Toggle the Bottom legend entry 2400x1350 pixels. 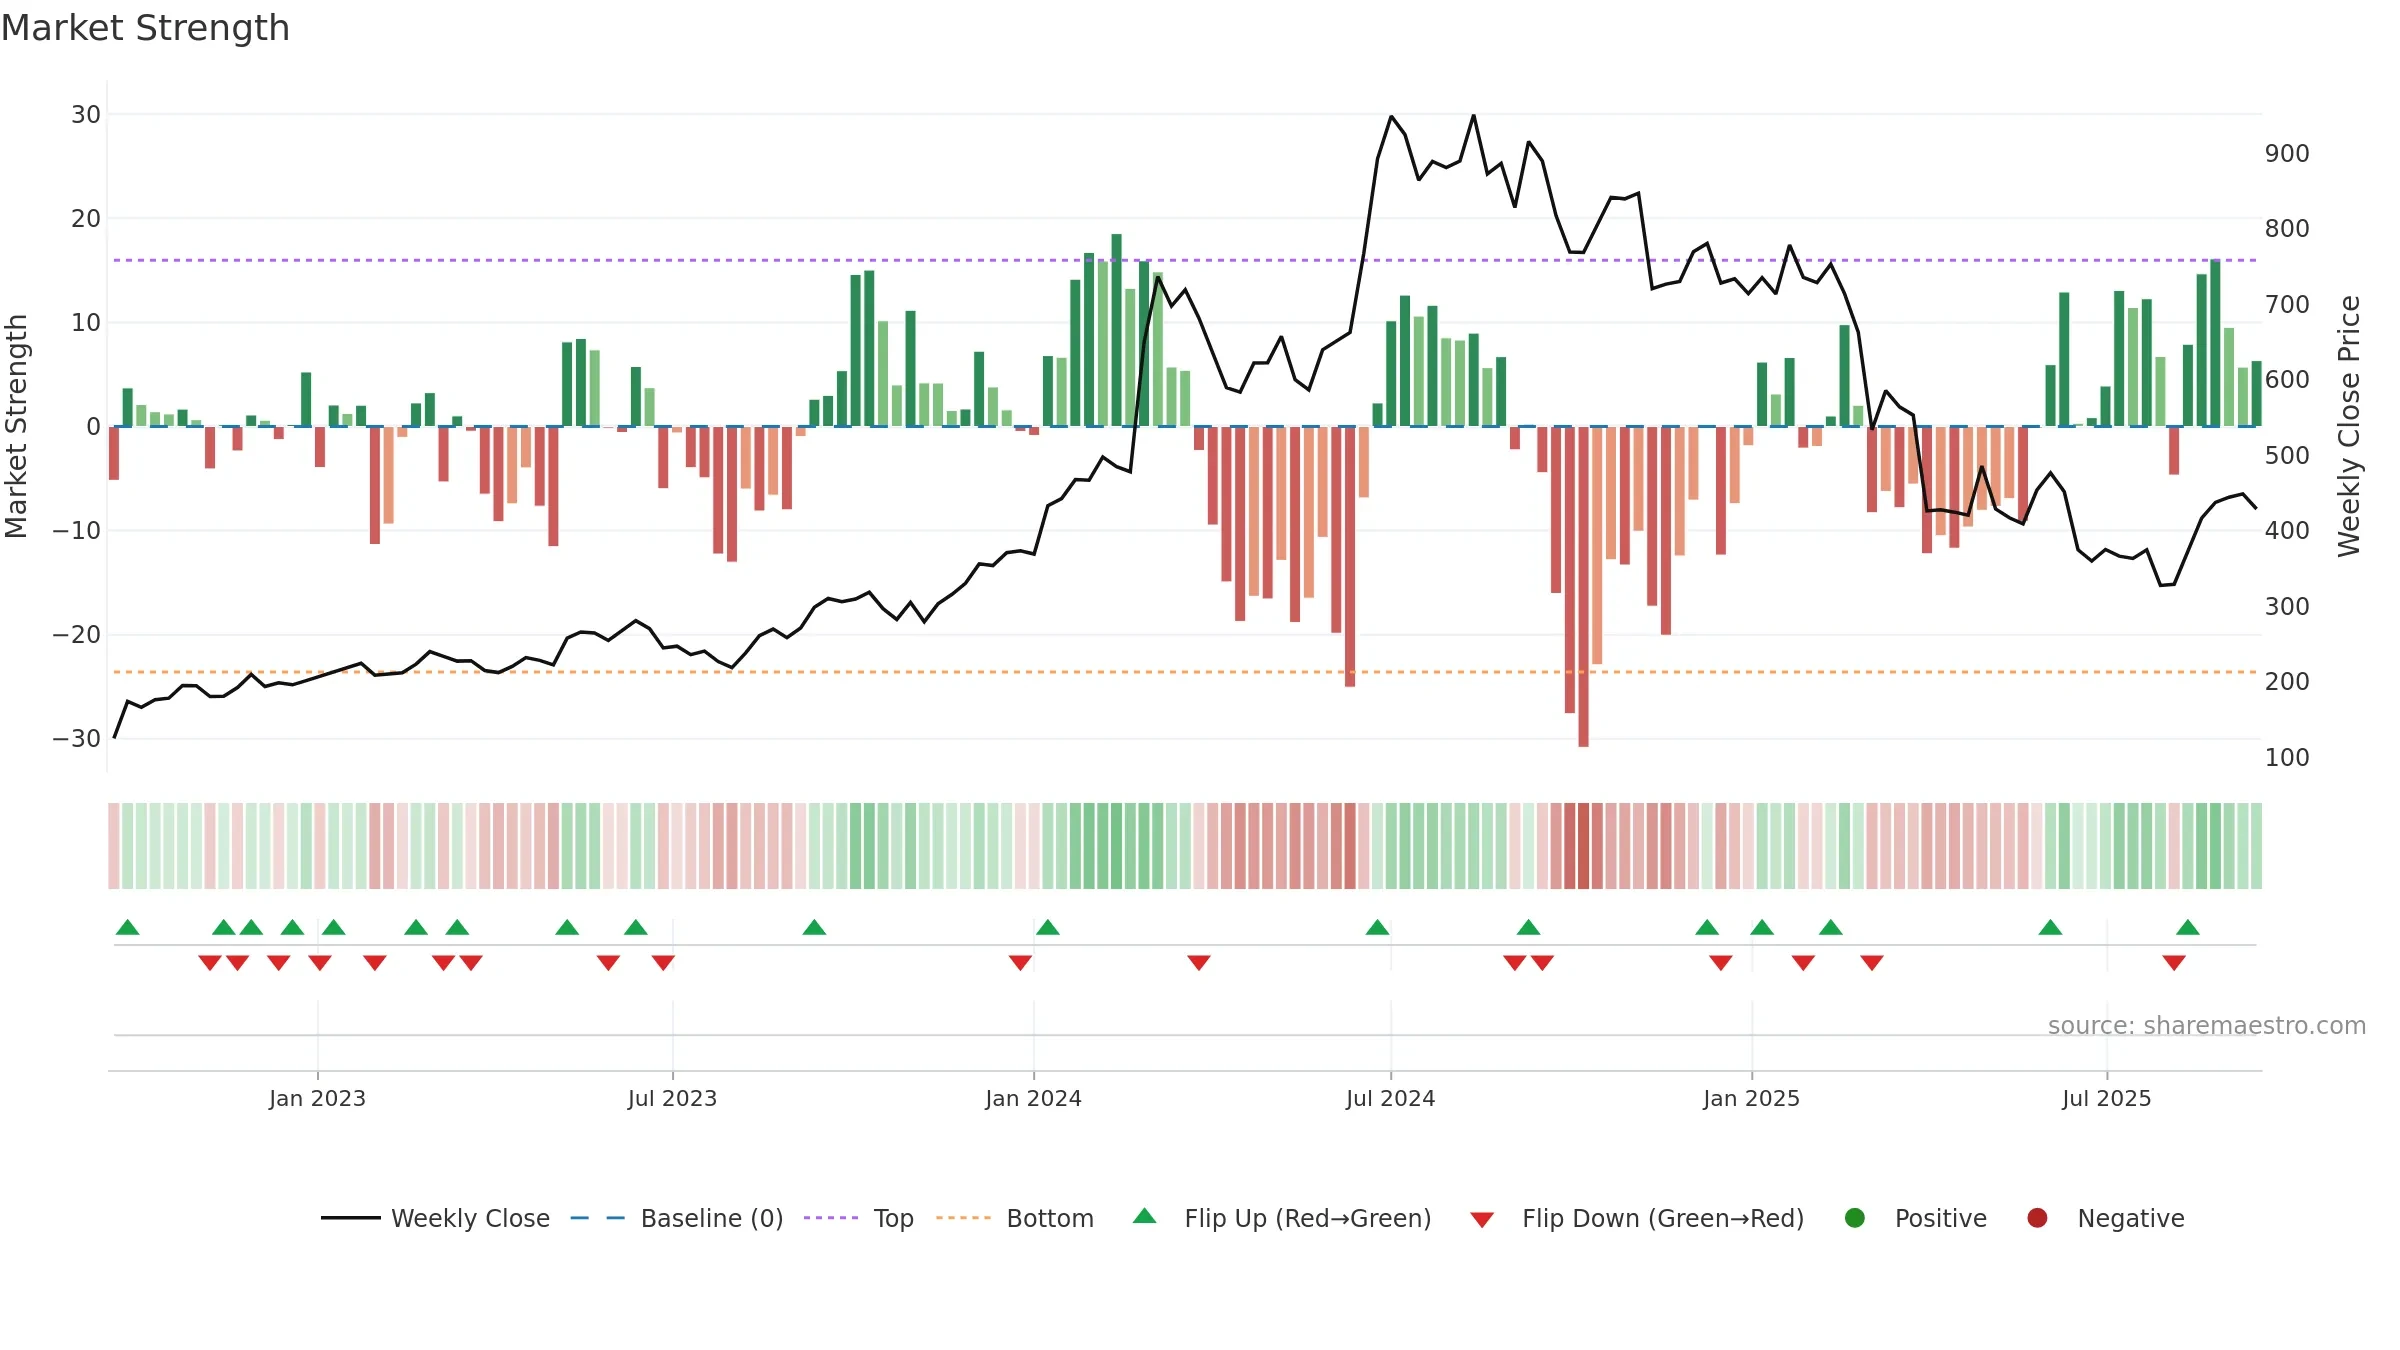1015,1218
